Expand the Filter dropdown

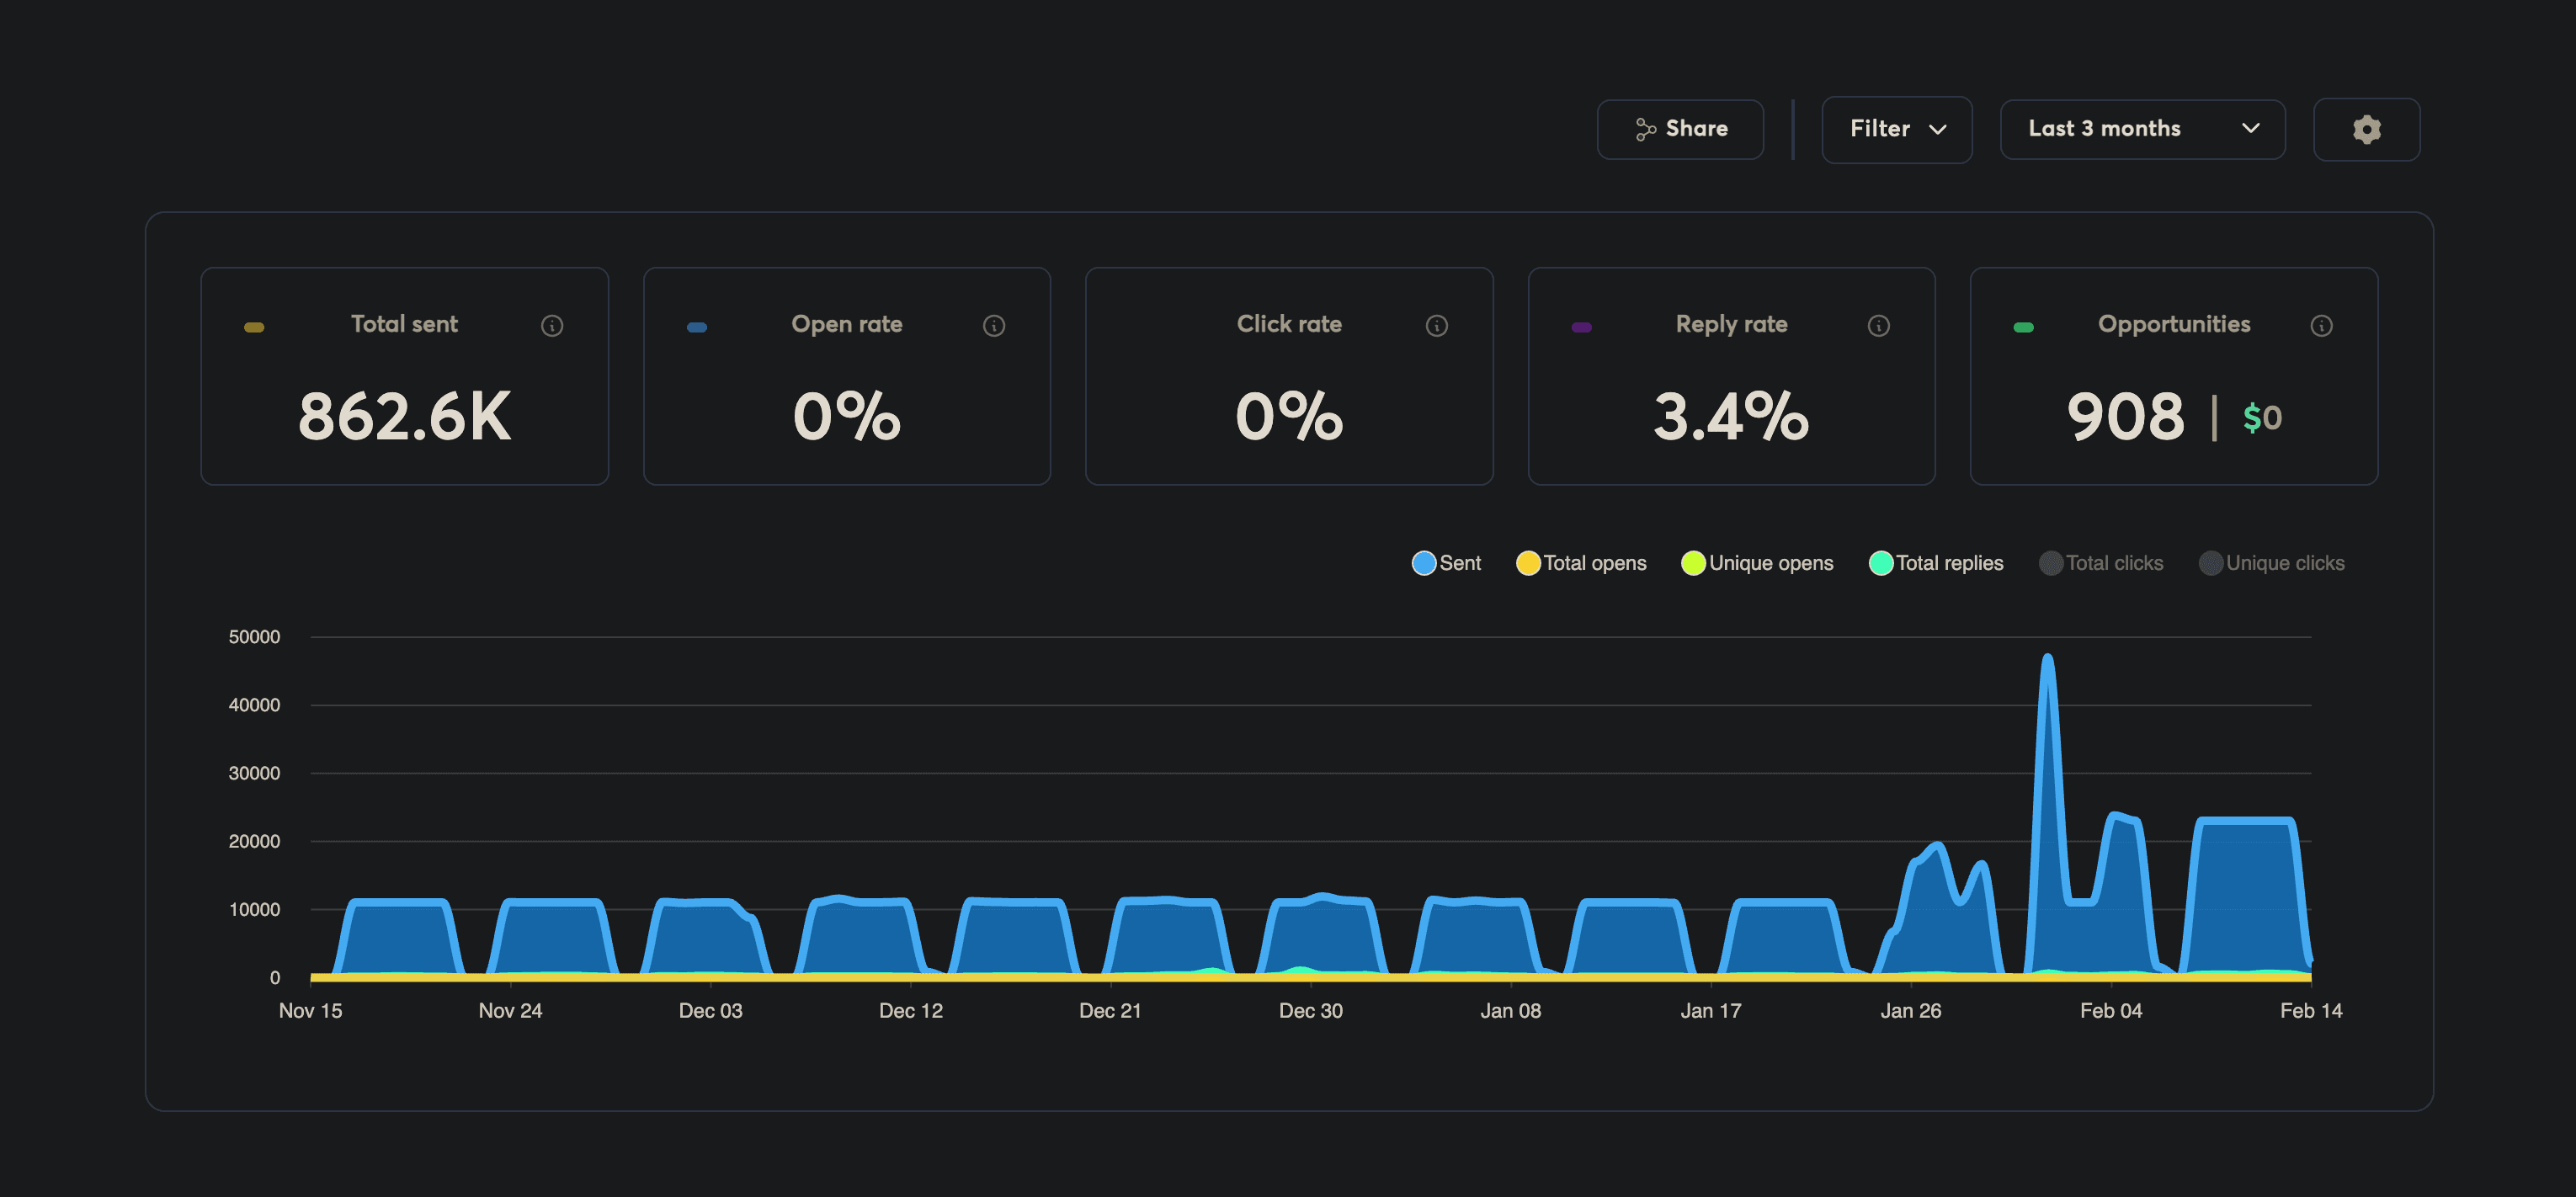coord(1896,129)
